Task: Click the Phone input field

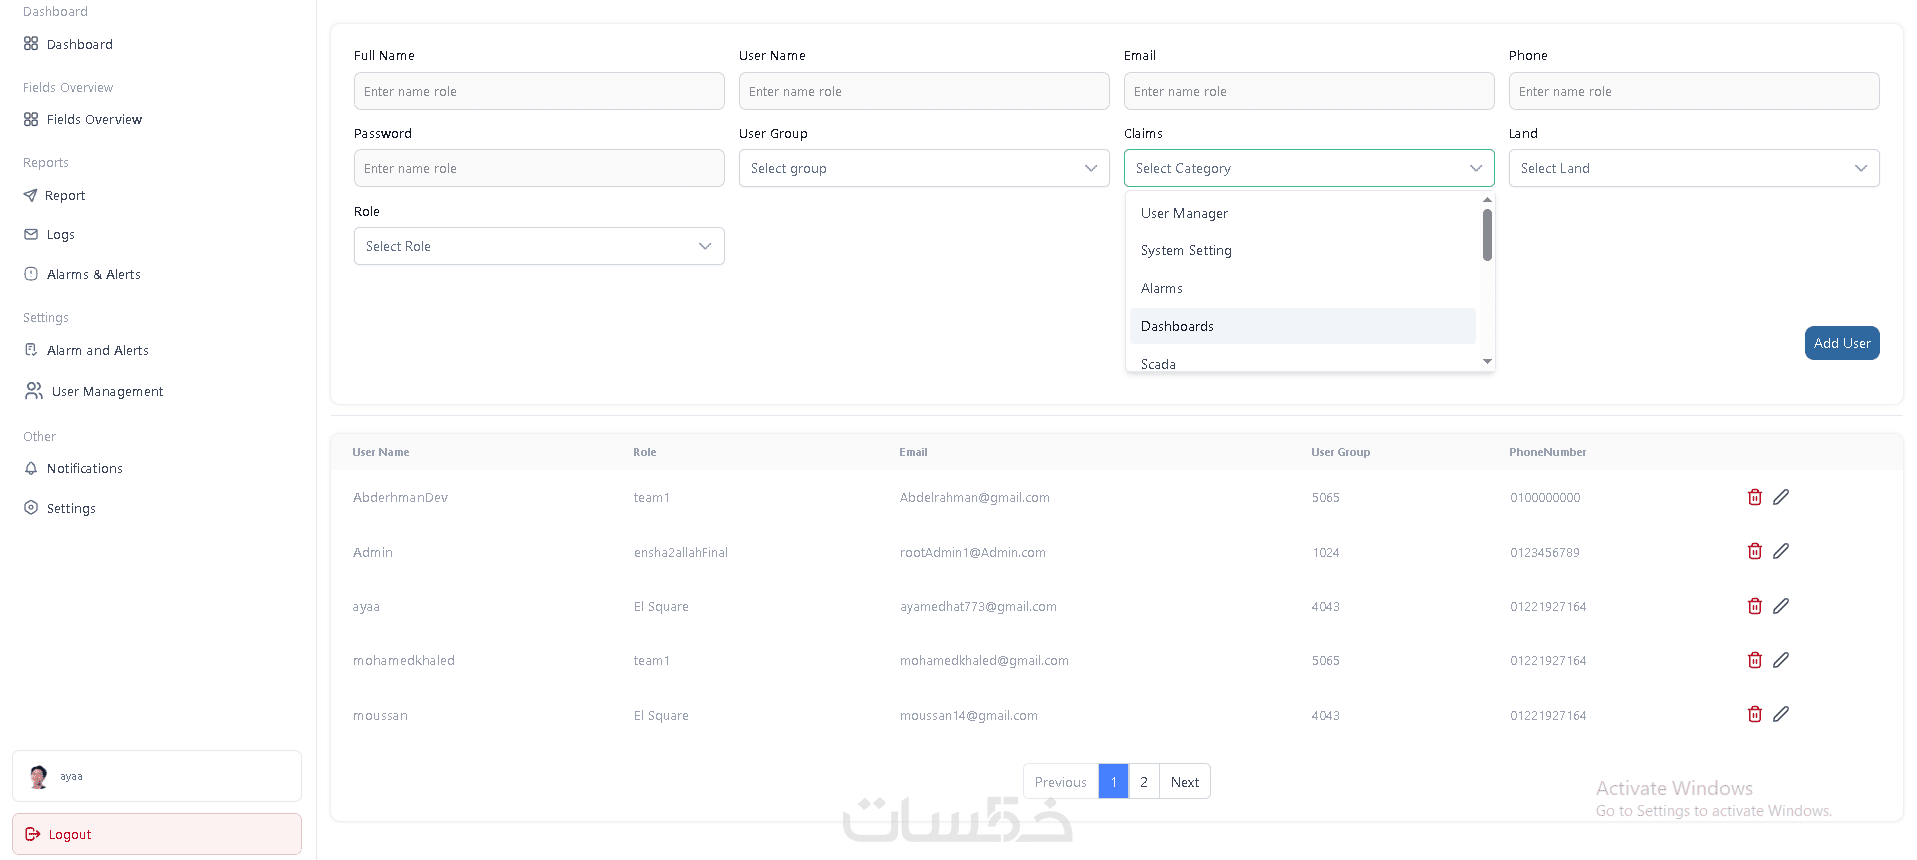Action: 1694,91
